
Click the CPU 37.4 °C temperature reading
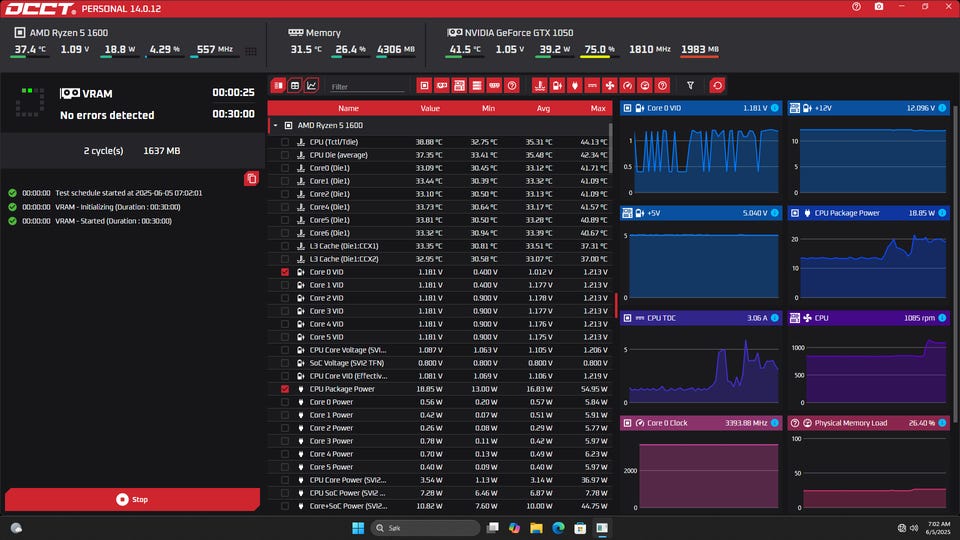(30, 50)
